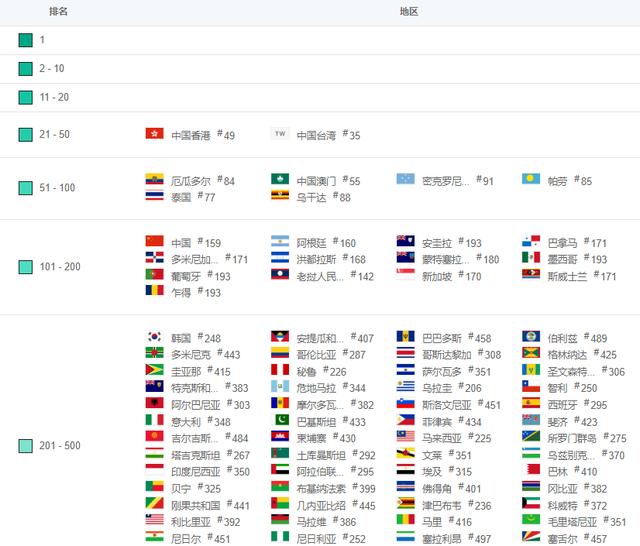Open the 密克罗尼... #91 entry
This screenshot has width=640, height=546.
(x=458, y=181)
